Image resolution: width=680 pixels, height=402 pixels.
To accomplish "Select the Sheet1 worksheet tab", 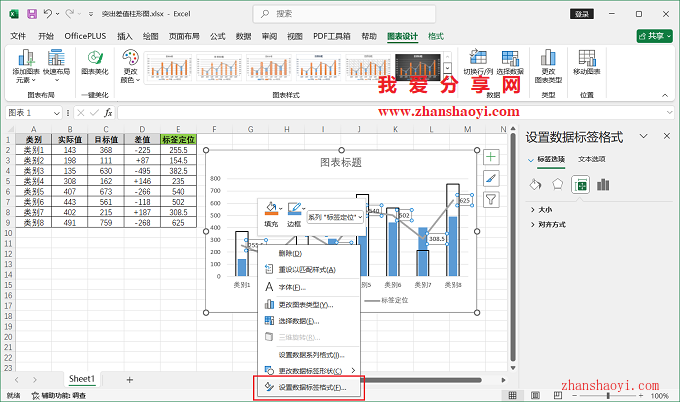I will [x=82, y=379].
